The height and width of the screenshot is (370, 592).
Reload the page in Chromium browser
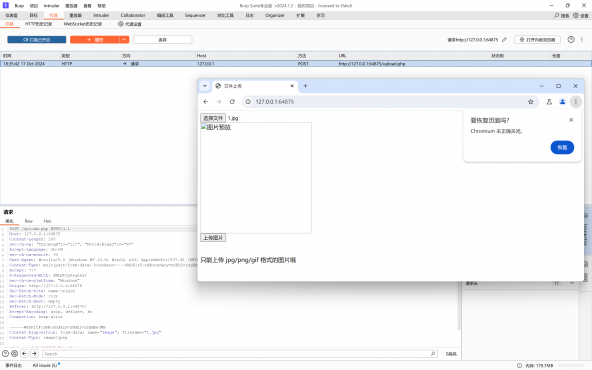pyautogui.click(x=232, y=102)
